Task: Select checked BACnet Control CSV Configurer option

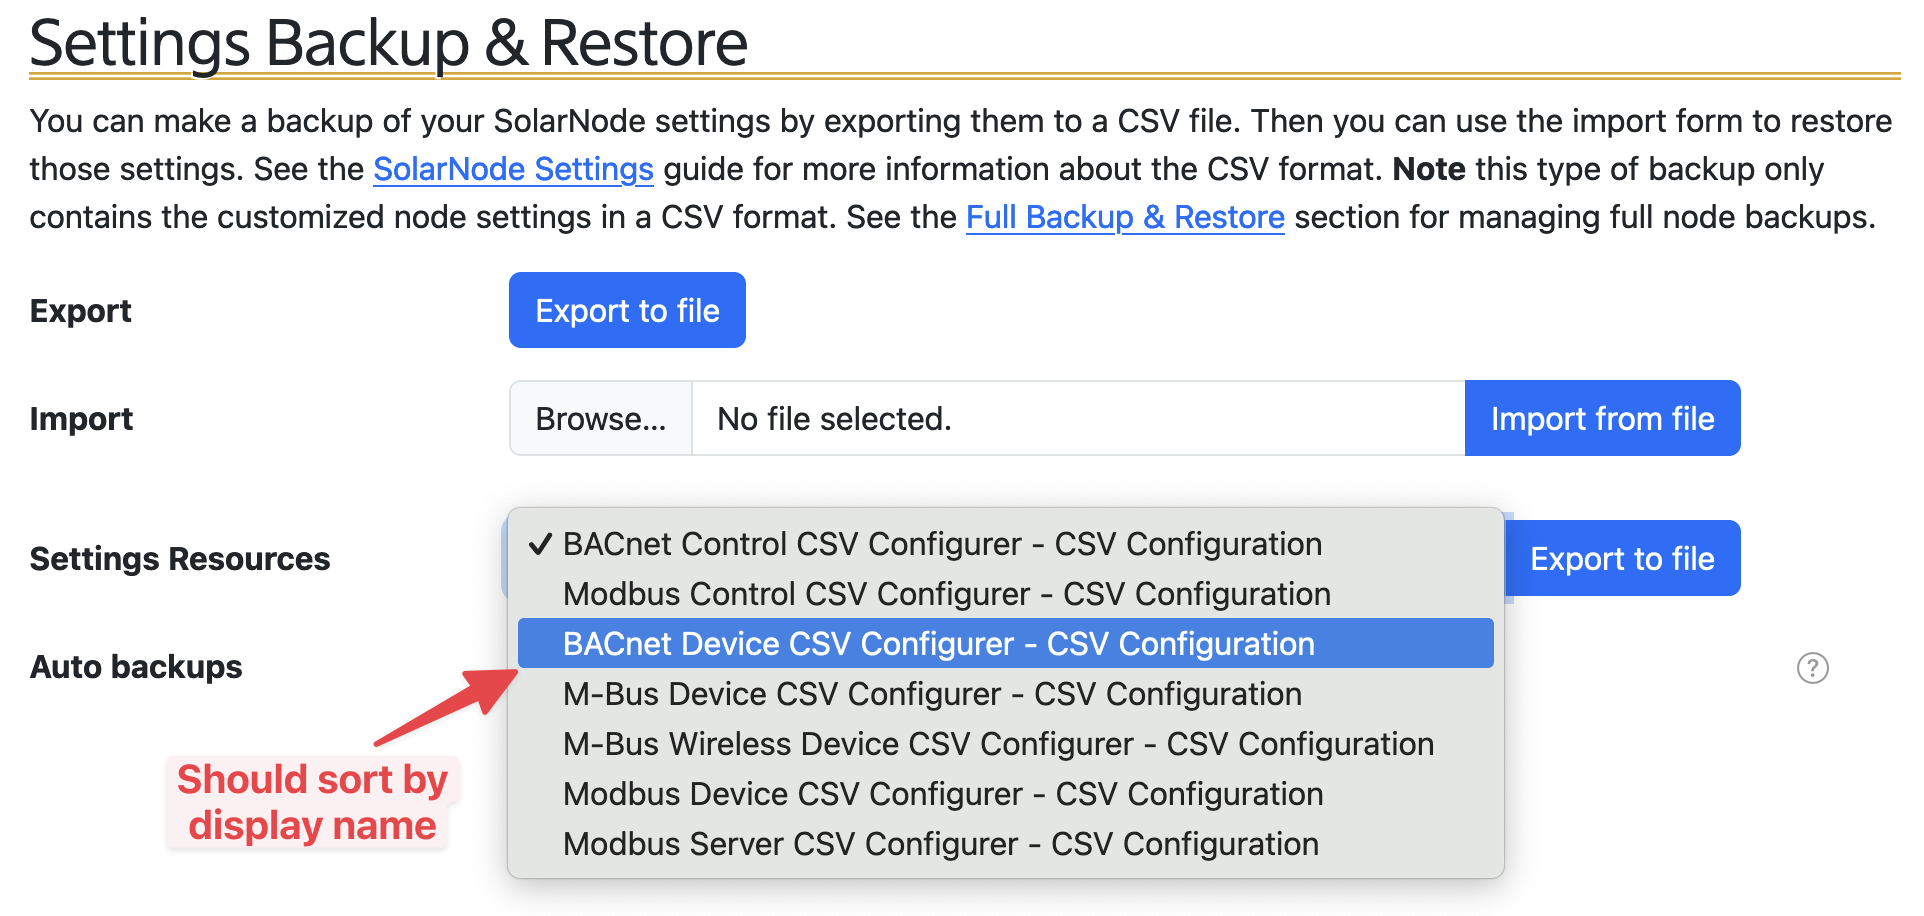Action: [x=941, y=544]
